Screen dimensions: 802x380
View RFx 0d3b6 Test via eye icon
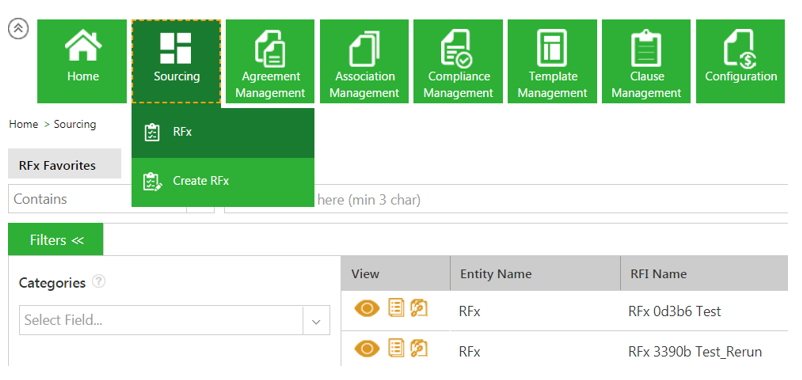pyautogui.click(x=367, y=308)
